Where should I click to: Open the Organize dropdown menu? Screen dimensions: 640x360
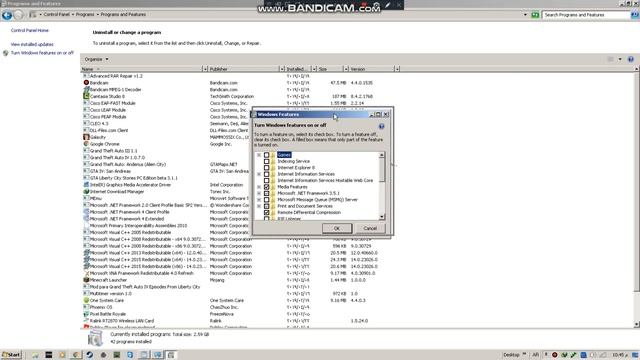(x=96, y=59)
